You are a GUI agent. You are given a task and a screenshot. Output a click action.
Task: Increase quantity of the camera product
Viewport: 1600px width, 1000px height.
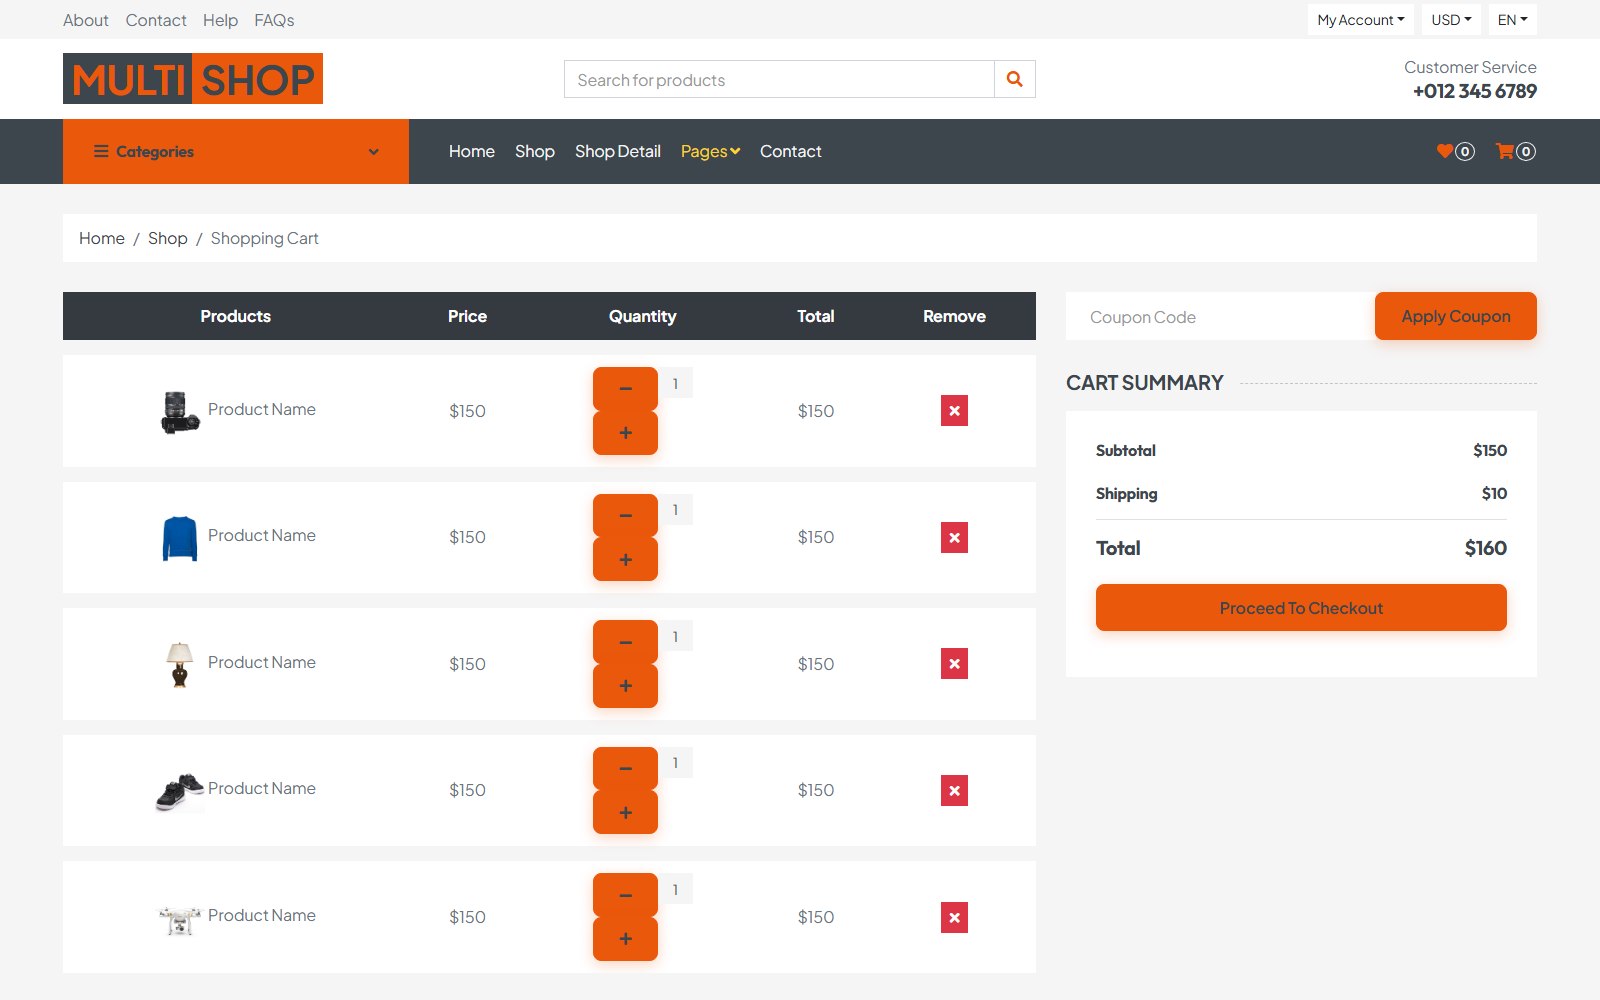[x=625, y=433]
